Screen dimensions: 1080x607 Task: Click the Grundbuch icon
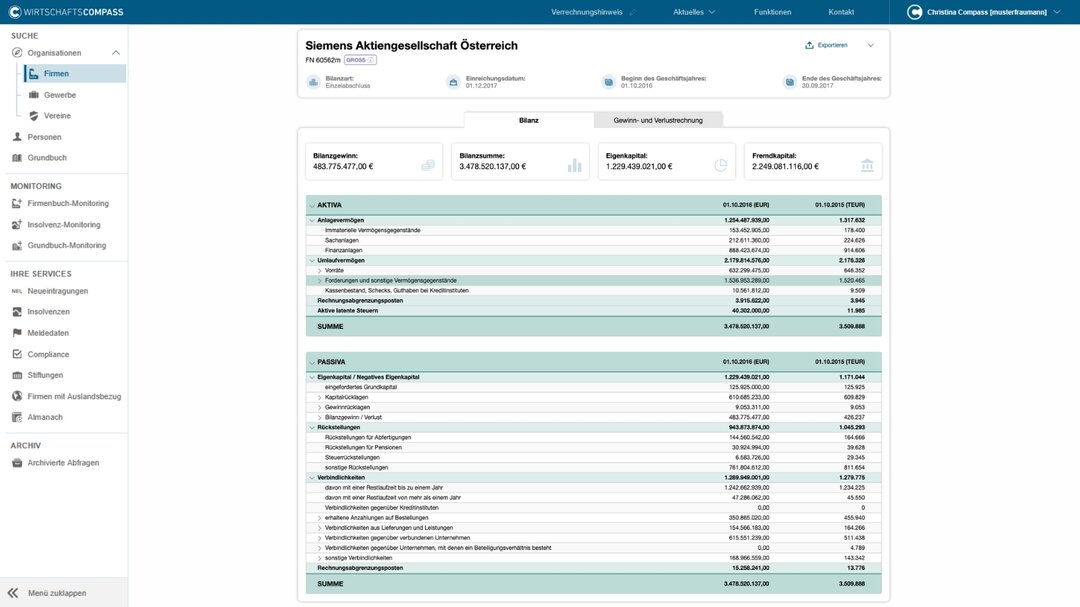click(x=17, y=158)
